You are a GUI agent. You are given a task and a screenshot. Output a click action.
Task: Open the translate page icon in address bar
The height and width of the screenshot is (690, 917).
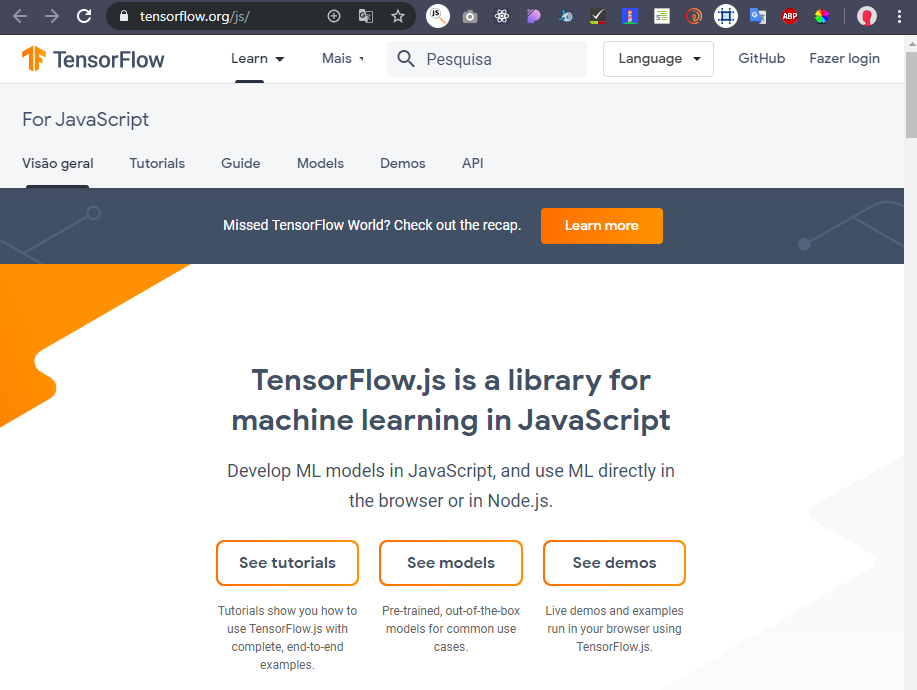pyautogui.click(x=366, y=16)
